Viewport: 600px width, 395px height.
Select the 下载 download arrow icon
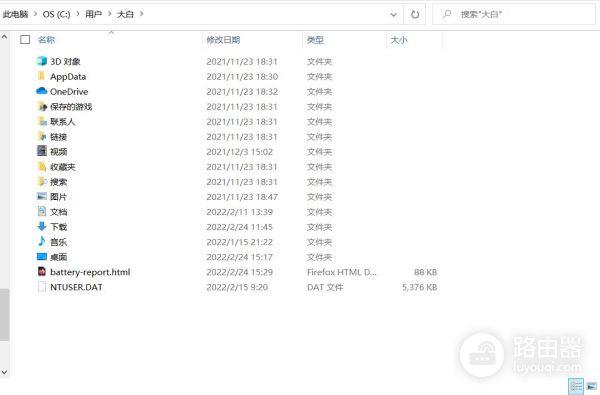click(42, 227)
